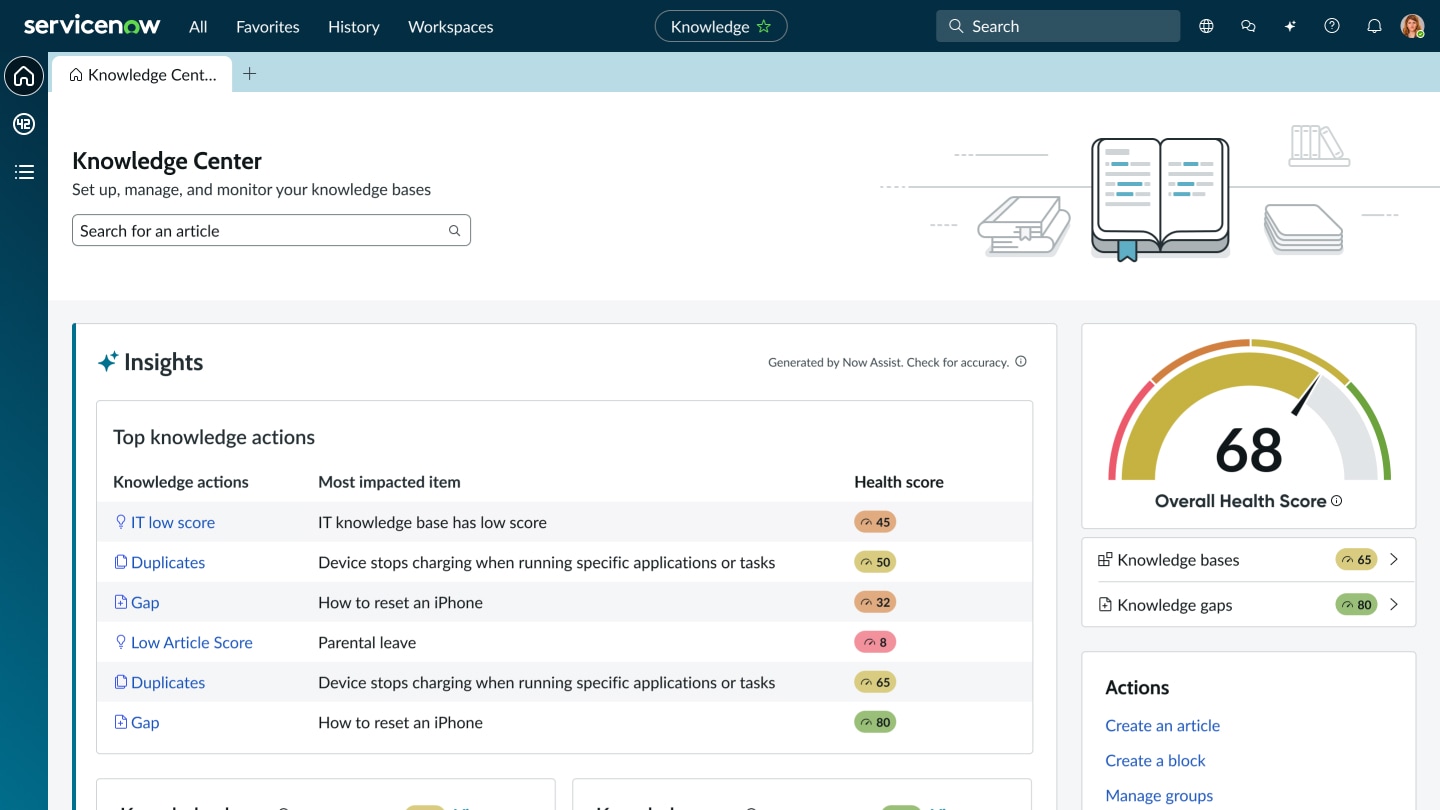Click the article search magnifier icon
1440x810 pixels.
click(454, 231)
